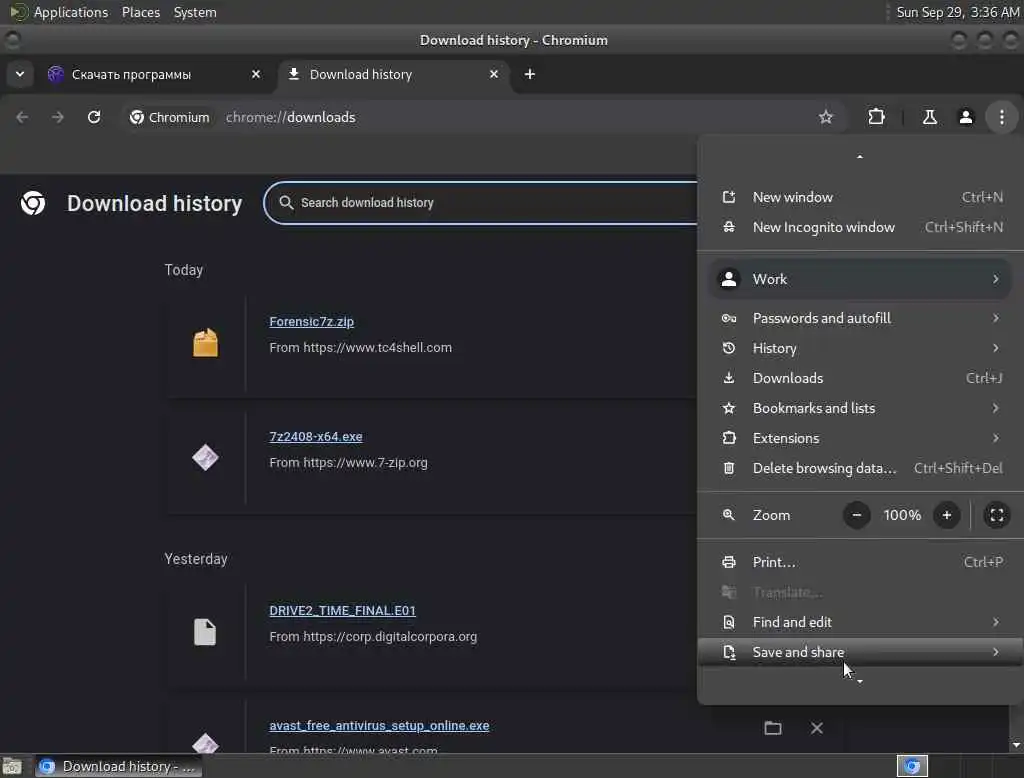Select New window menu item

(x=861, y=197)
